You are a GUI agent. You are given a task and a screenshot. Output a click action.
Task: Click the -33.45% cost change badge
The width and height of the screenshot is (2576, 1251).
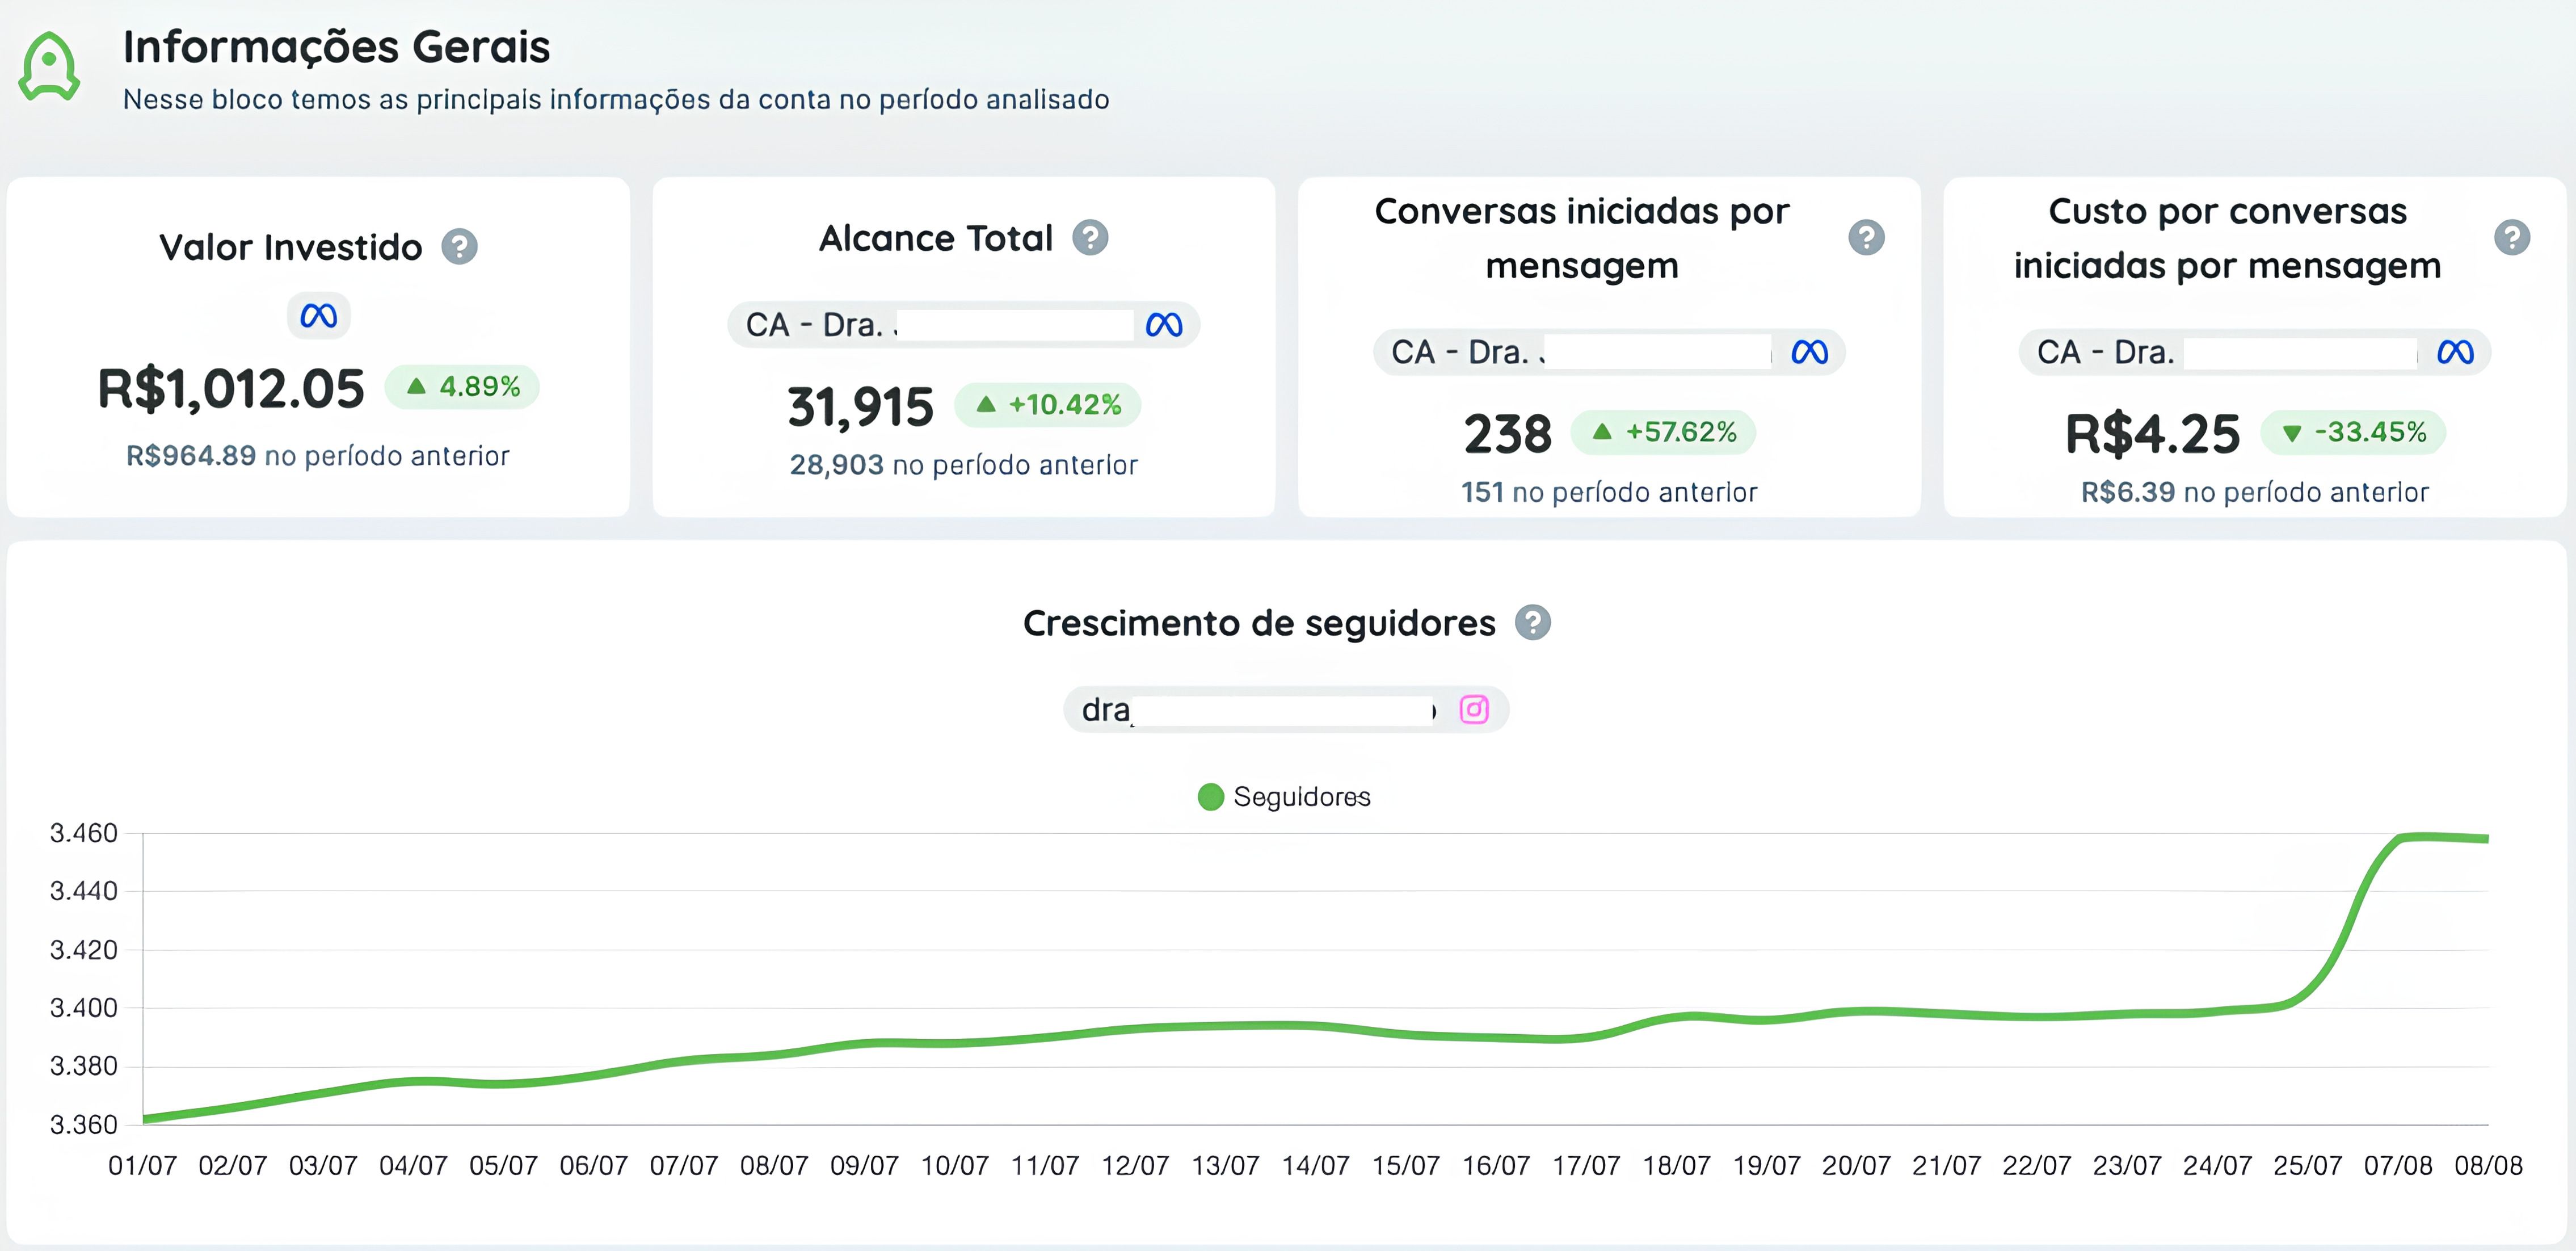coord(2353,432)
